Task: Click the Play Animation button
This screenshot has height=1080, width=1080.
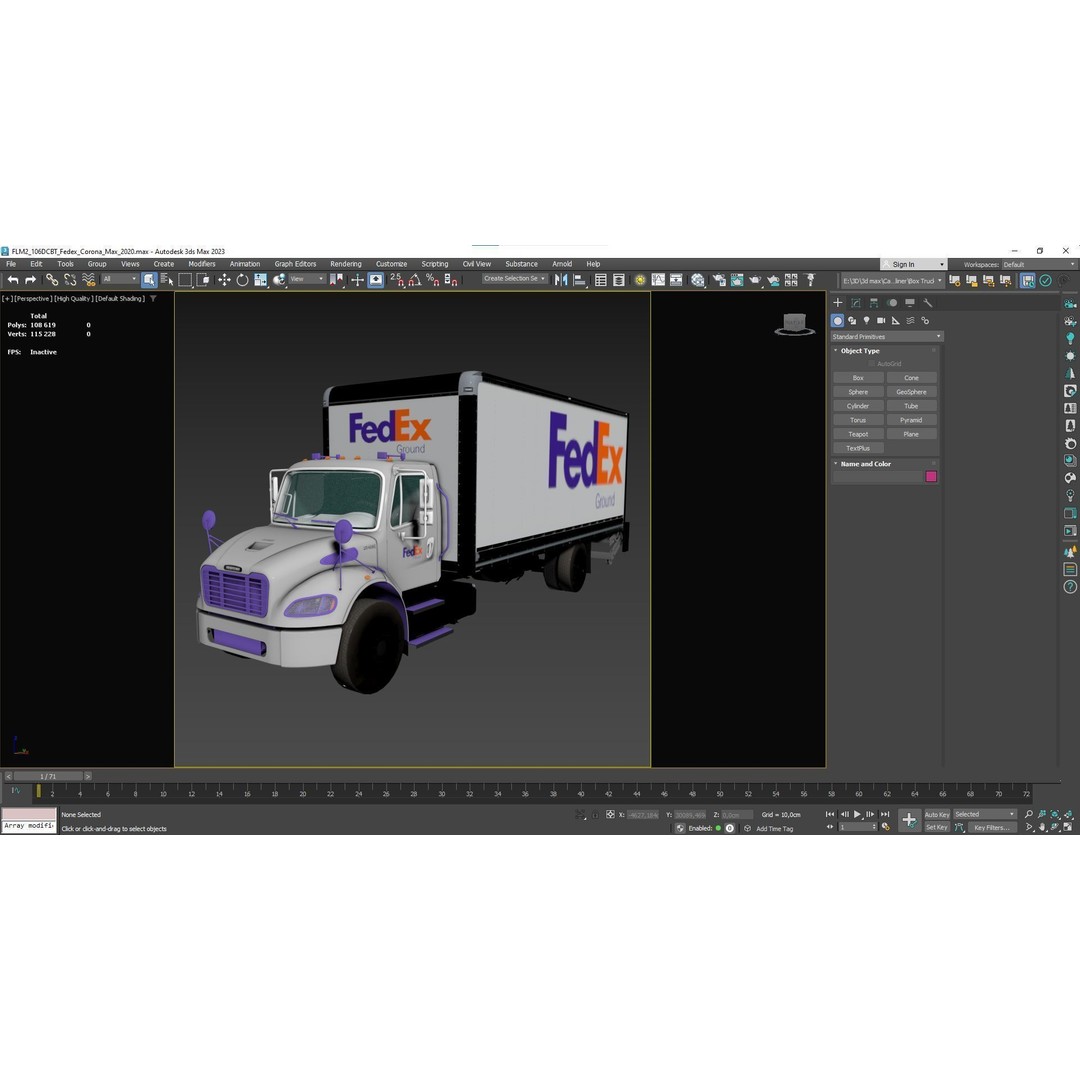Action: click(858, 814)
